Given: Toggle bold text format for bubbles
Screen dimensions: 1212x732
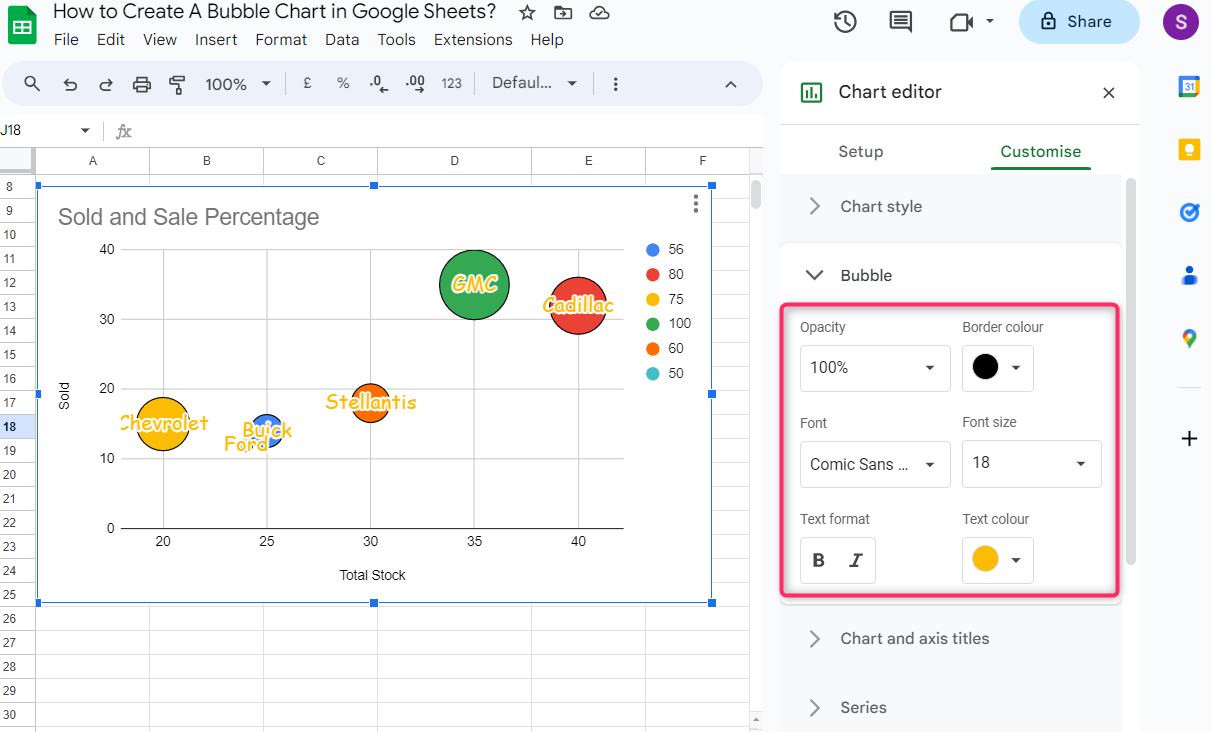Looking at the screenshot, I should pyautogui.click(x=819, y=560).
